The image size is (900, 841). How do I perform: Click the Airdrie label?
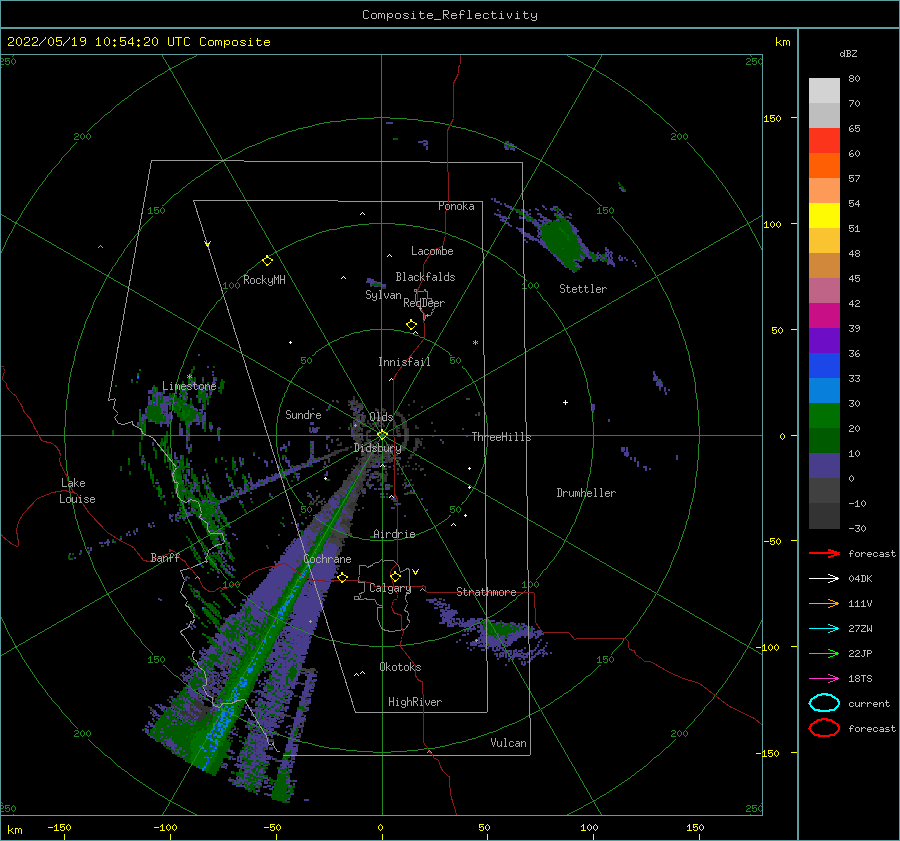pos(394,534)
